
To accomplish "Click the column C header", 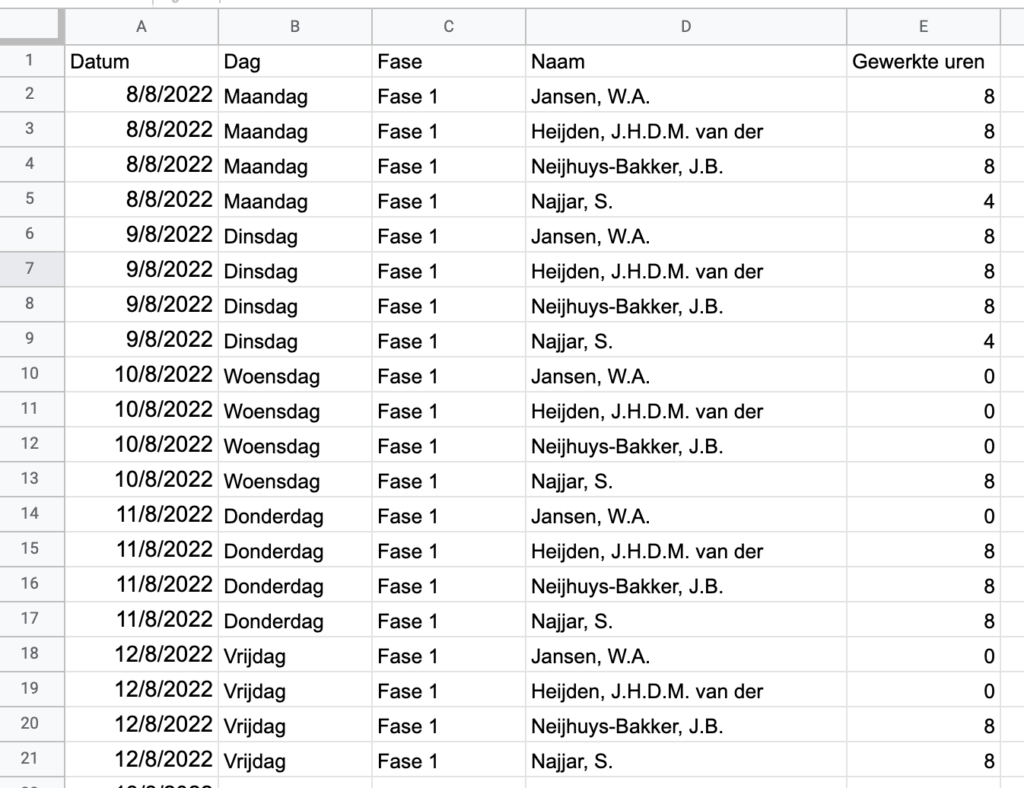I will (x=449, y=27).
